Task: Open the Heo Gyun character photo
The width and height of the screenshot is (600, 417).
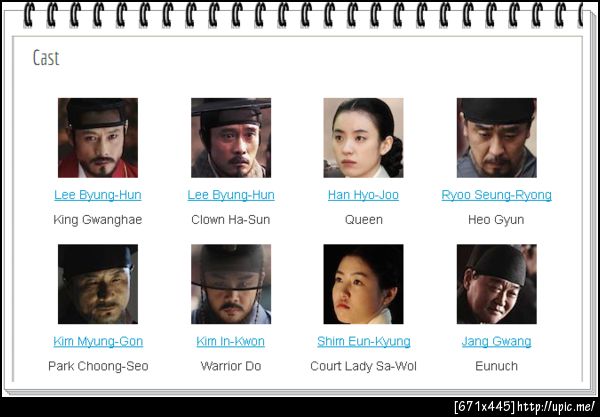Action: point(497,138)
